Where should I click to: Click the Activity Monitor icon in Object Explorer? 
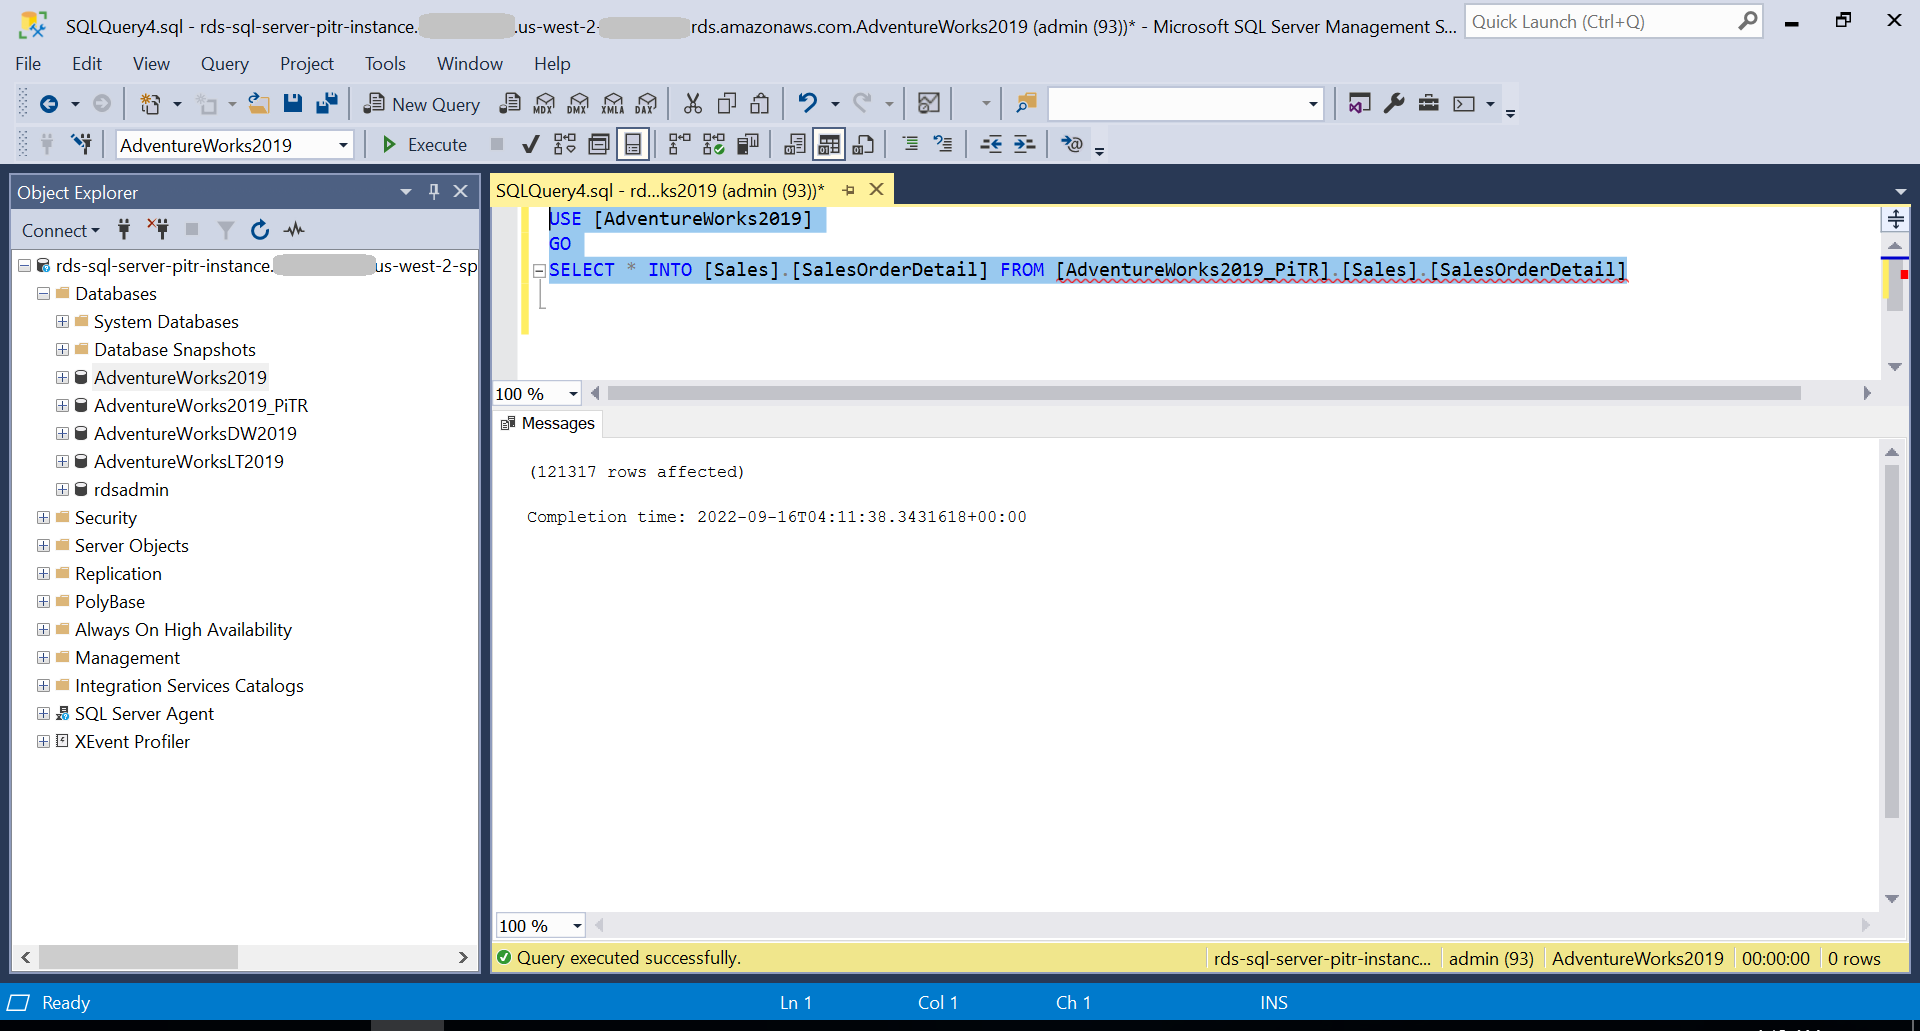click(x=294, y=230)
